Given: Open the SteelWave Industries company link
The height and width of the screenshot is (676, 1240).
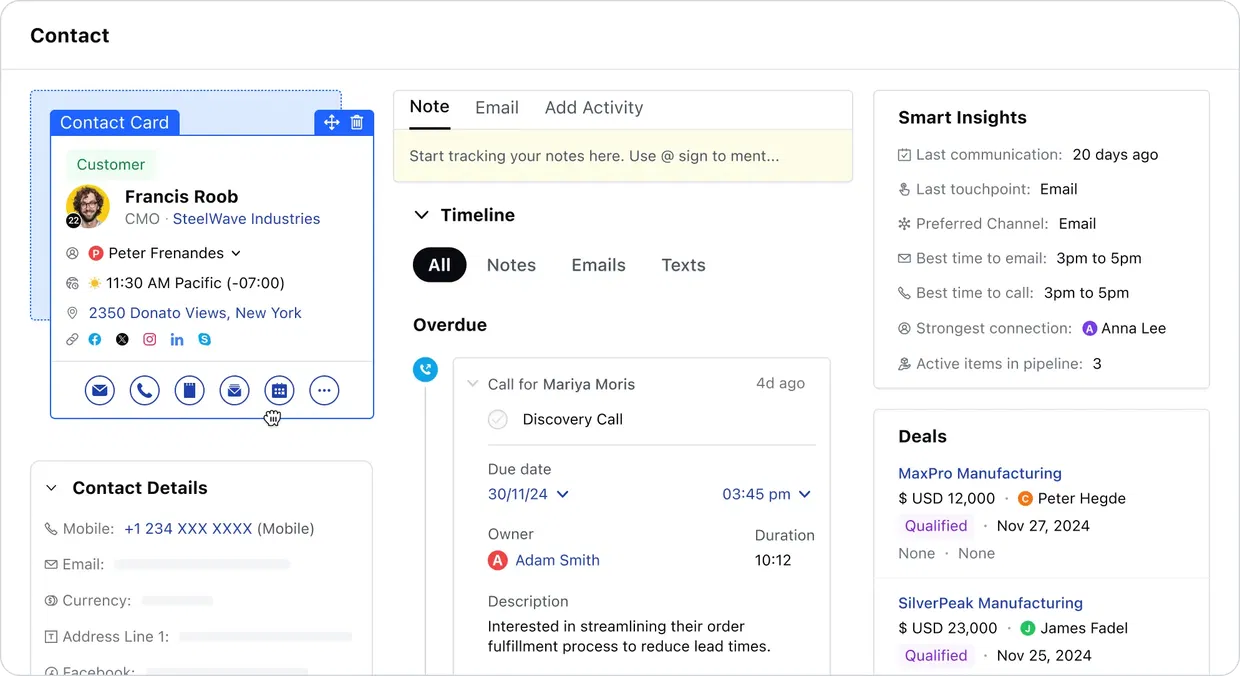Looking at the screenshot, I should pyautogui.click(x=246, y=219).
